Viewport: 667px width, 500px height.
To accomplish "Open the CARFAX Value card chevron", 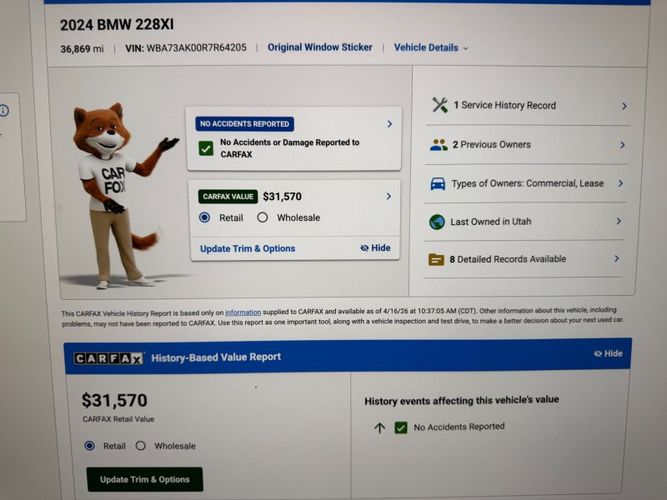I will [x=388, y=196].
